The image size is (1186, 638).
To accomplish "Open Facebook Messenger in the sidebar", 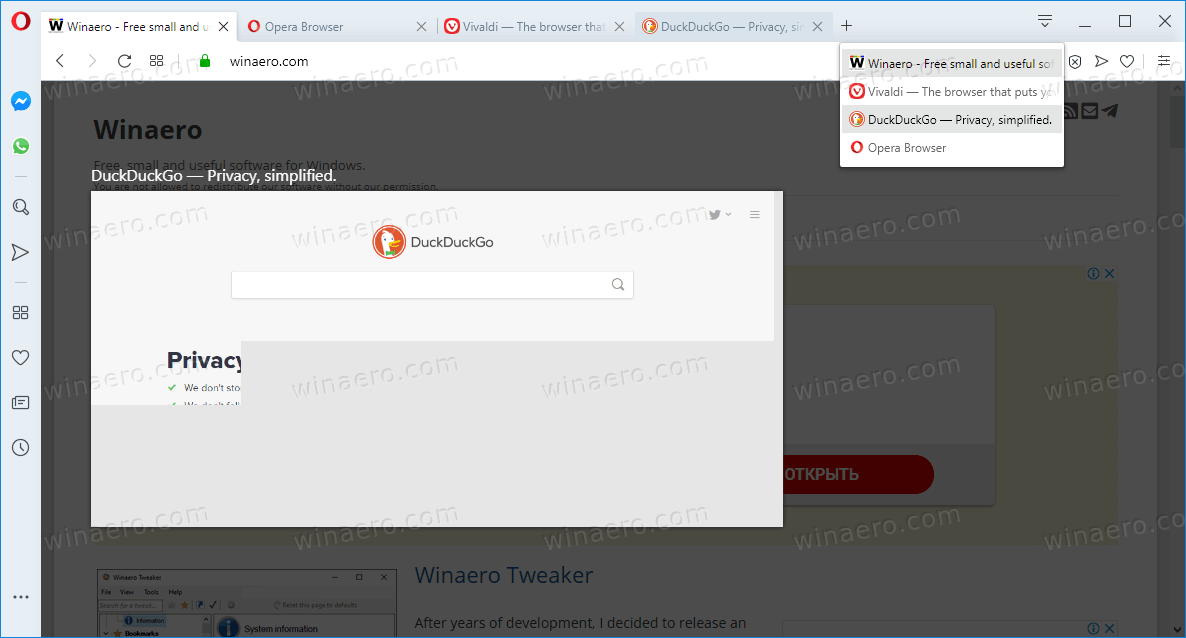I will click(21, 101).
